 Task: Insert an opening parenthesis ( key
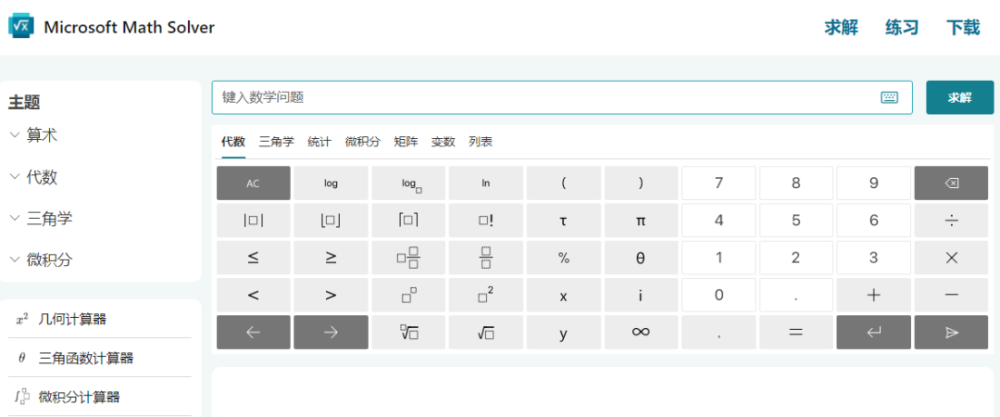(563, 183)
